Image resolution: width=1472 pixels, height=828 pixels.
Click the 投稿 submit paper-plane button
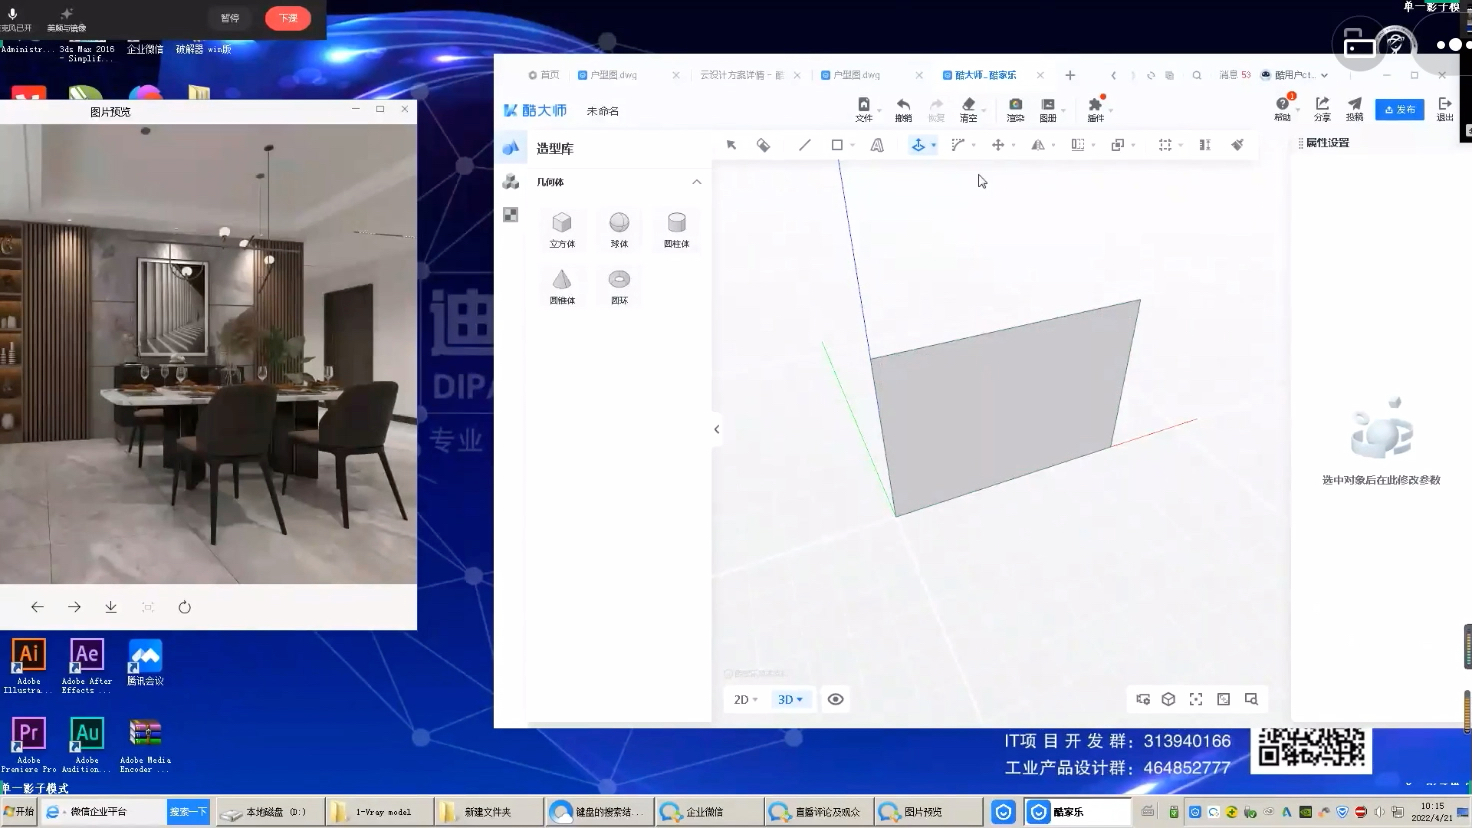(1354, 108)
